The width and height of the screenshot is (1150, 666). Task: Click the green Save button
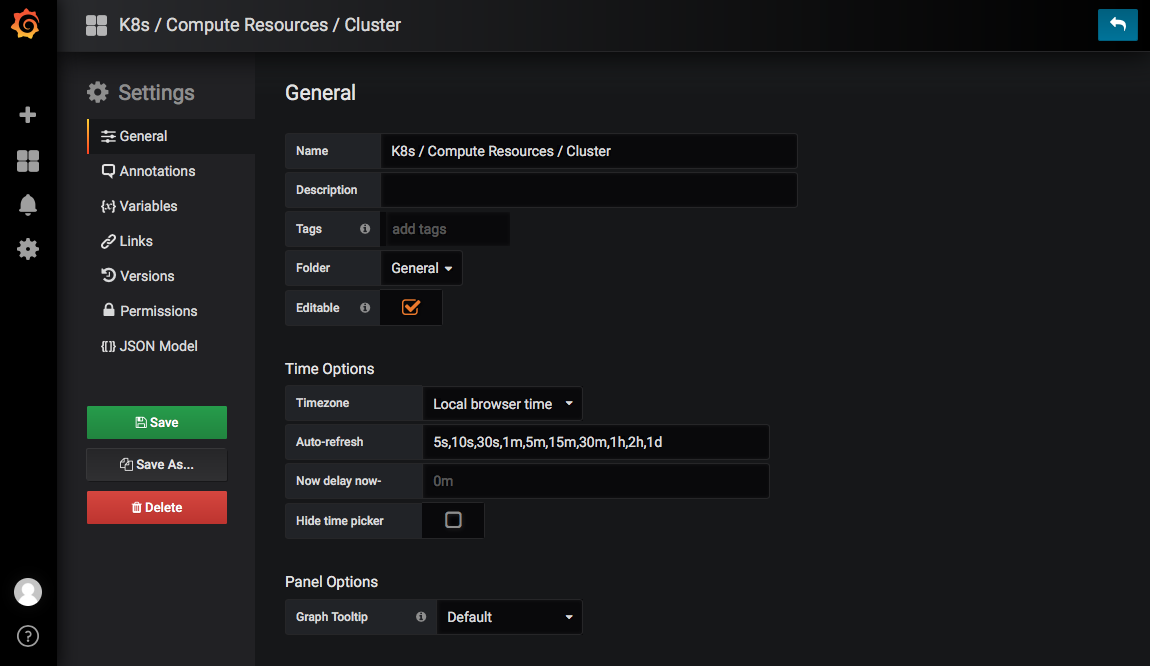point(157,422)
